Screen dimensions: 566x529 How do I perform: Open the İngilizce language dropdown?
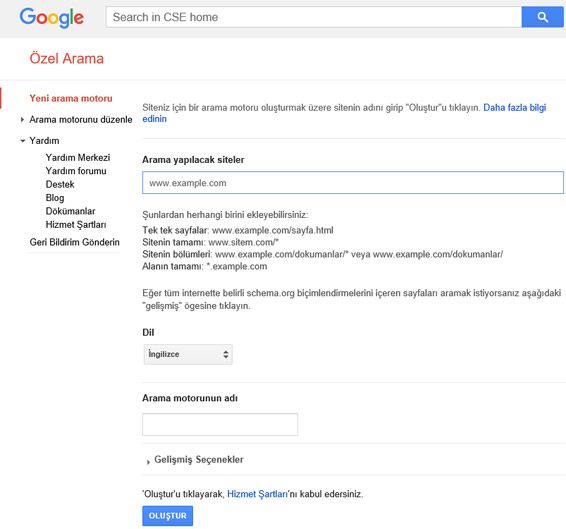click(x=188, y=354)
